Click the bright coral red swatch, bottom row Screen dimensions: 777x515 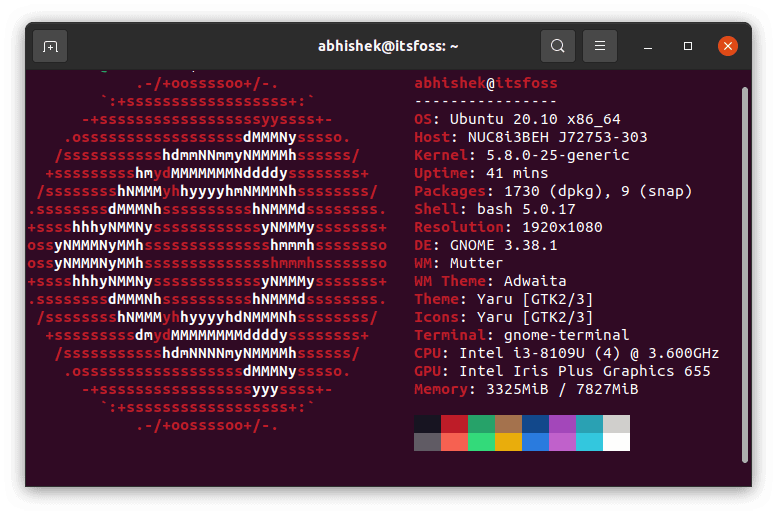click(x=454, y=442)
